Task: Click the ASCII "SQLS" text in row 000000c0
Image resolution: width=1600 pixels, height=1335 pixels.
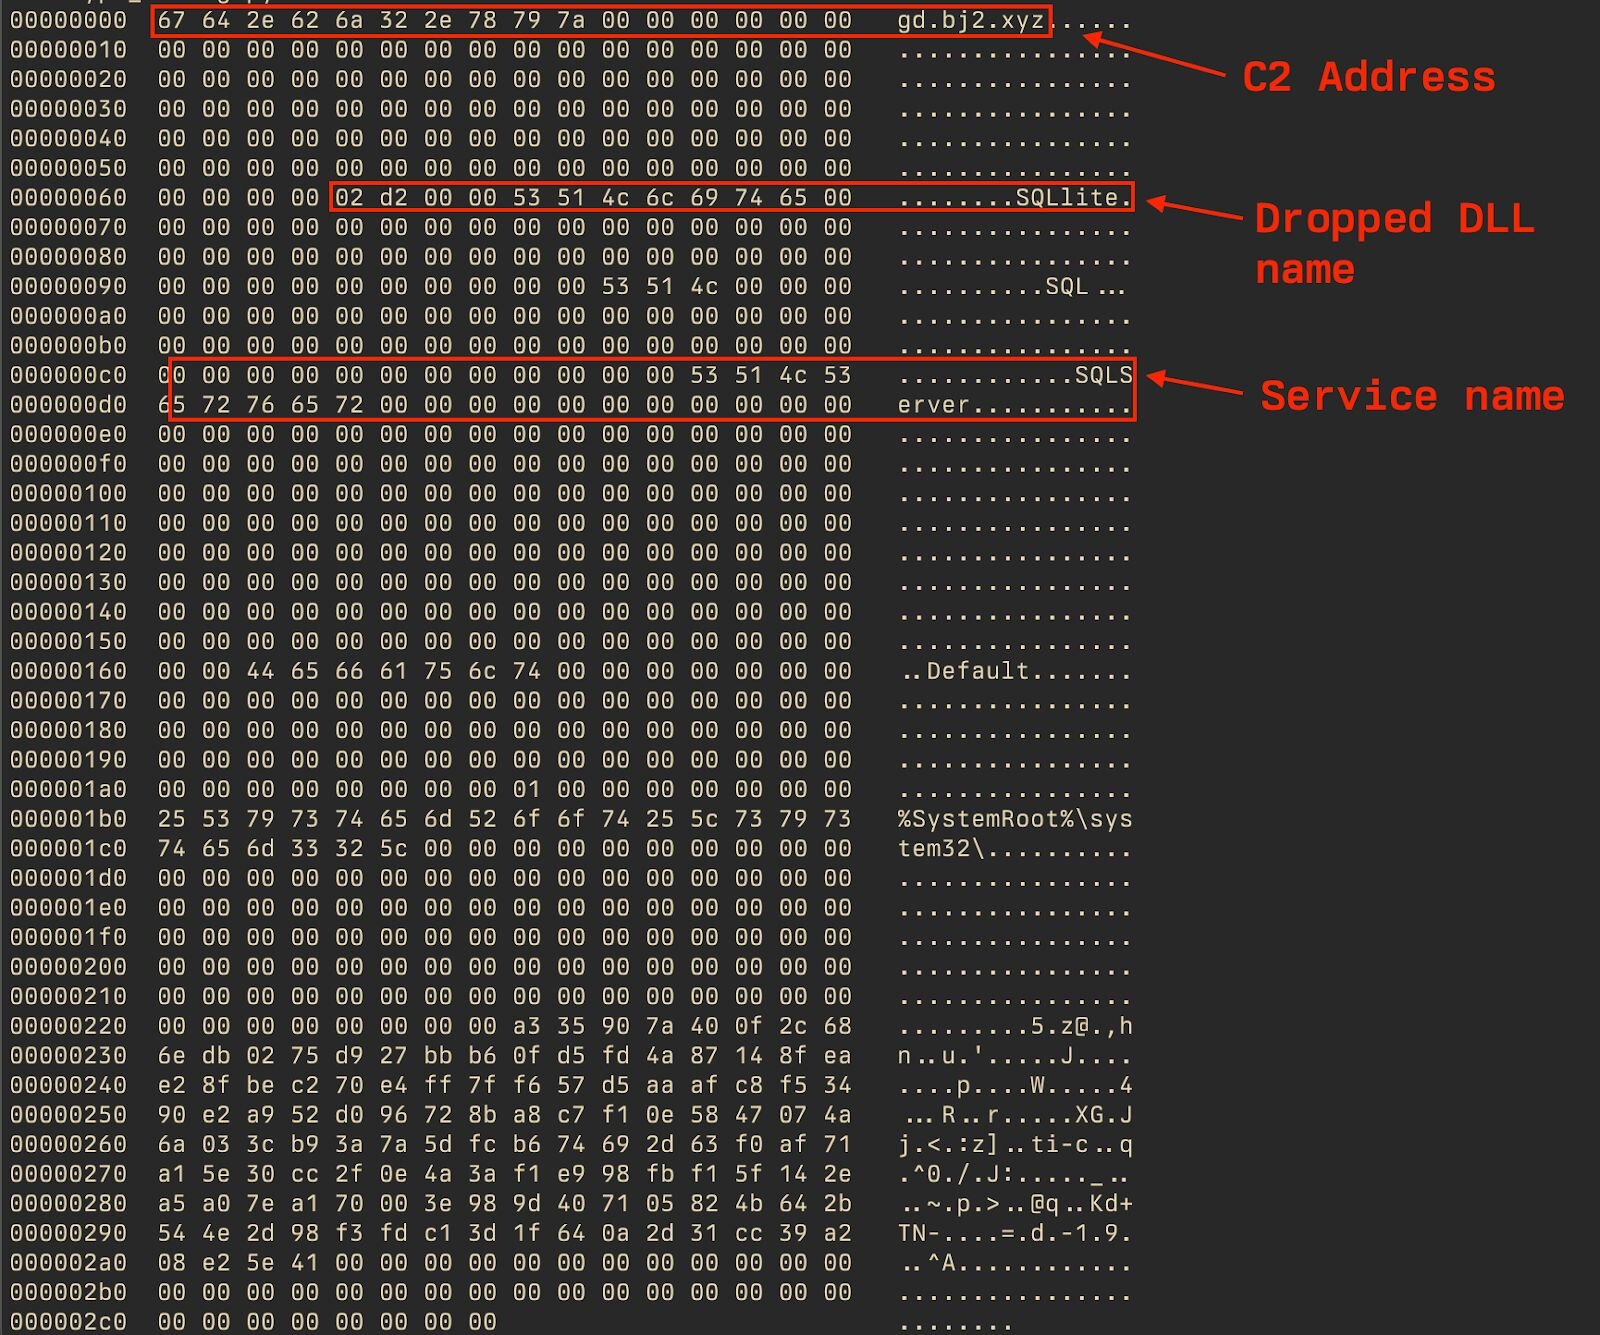Action: pyautogui.click(x=1103, y=376)
